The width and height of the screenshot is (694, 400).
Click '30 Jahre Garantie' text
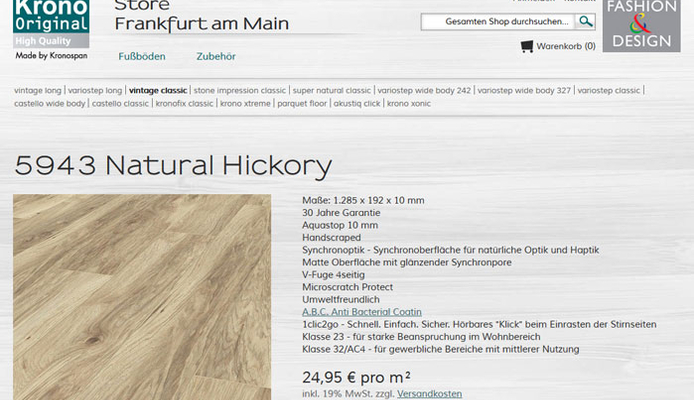point(341,213)
